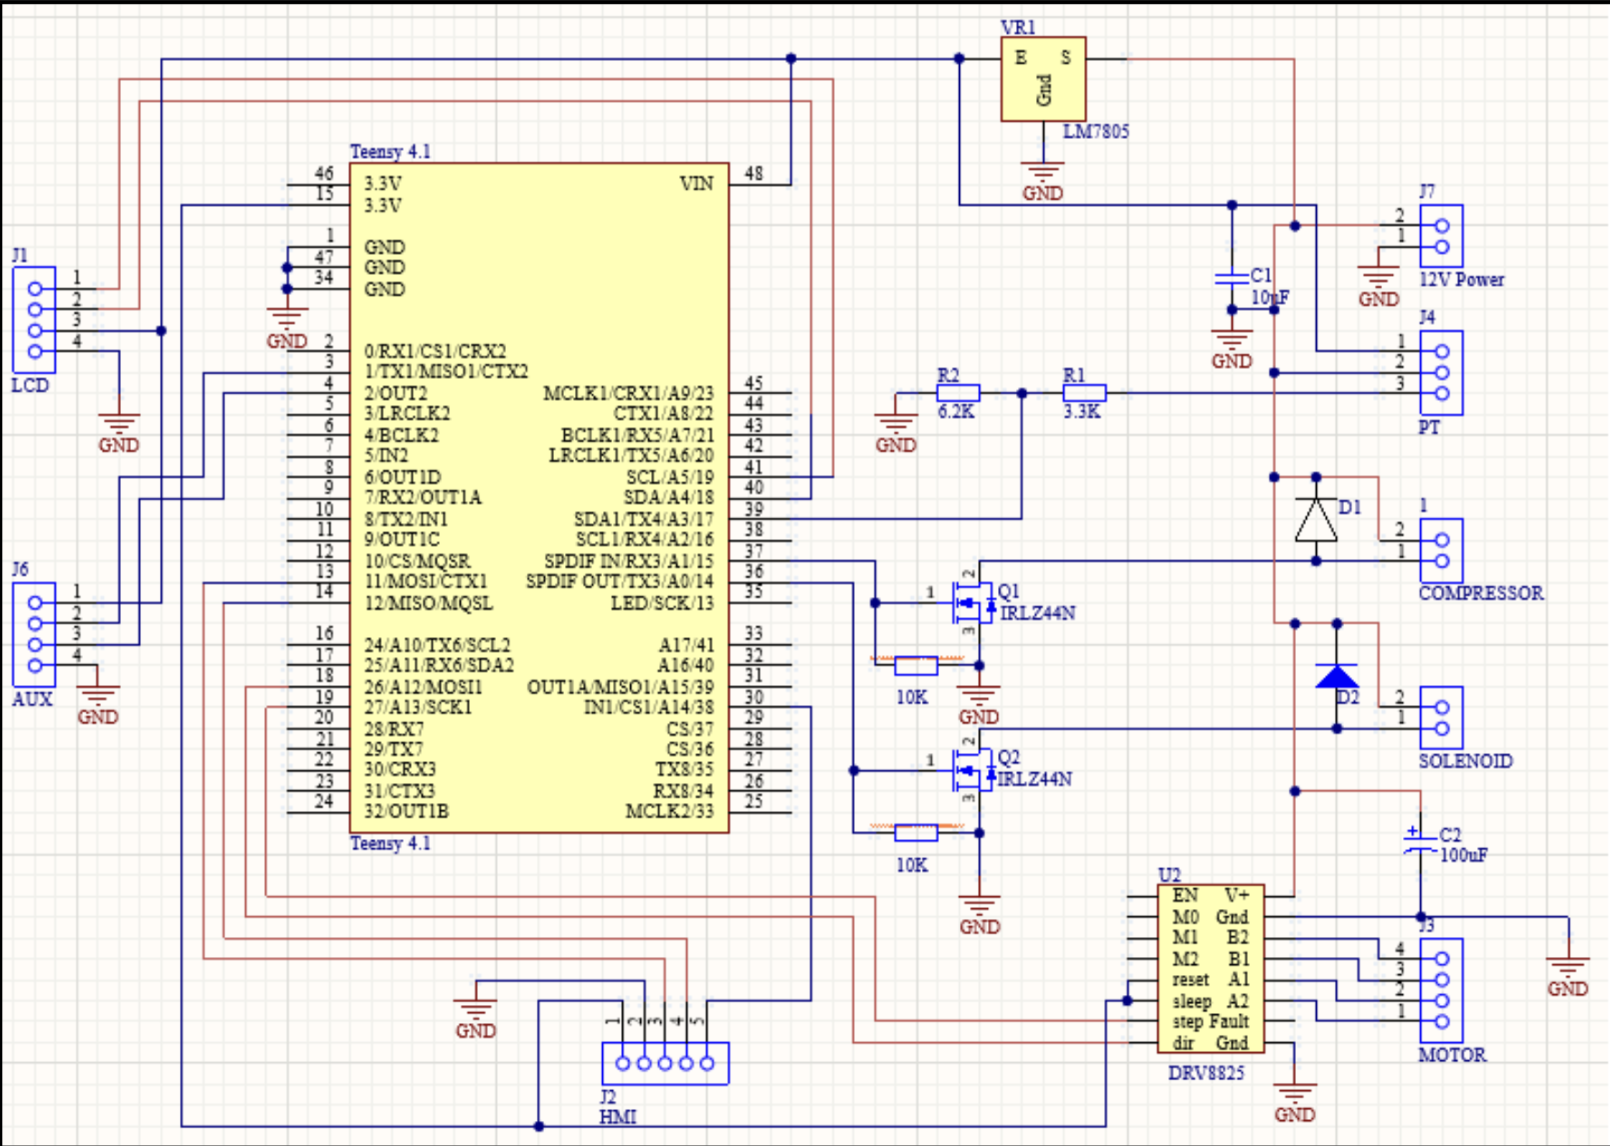Screen dimensions: 1610x1146
Task: Select the R2 resistor body
Action: point(958,393)
